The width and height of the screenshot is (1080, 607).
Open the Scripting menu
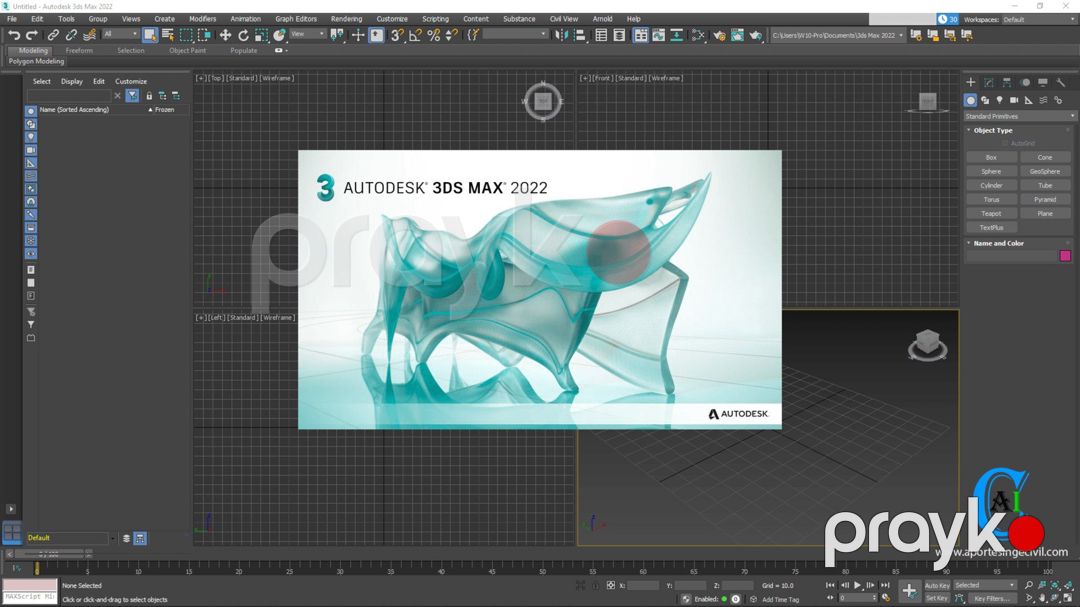435,19
